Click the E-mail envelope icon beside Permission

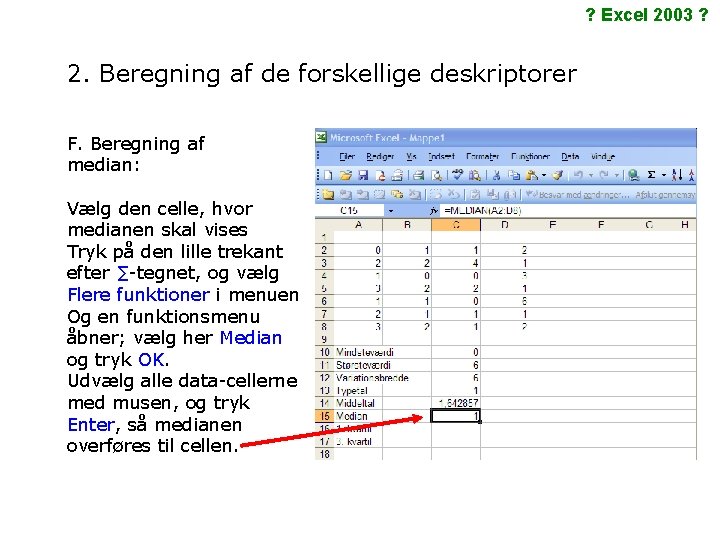397,175
